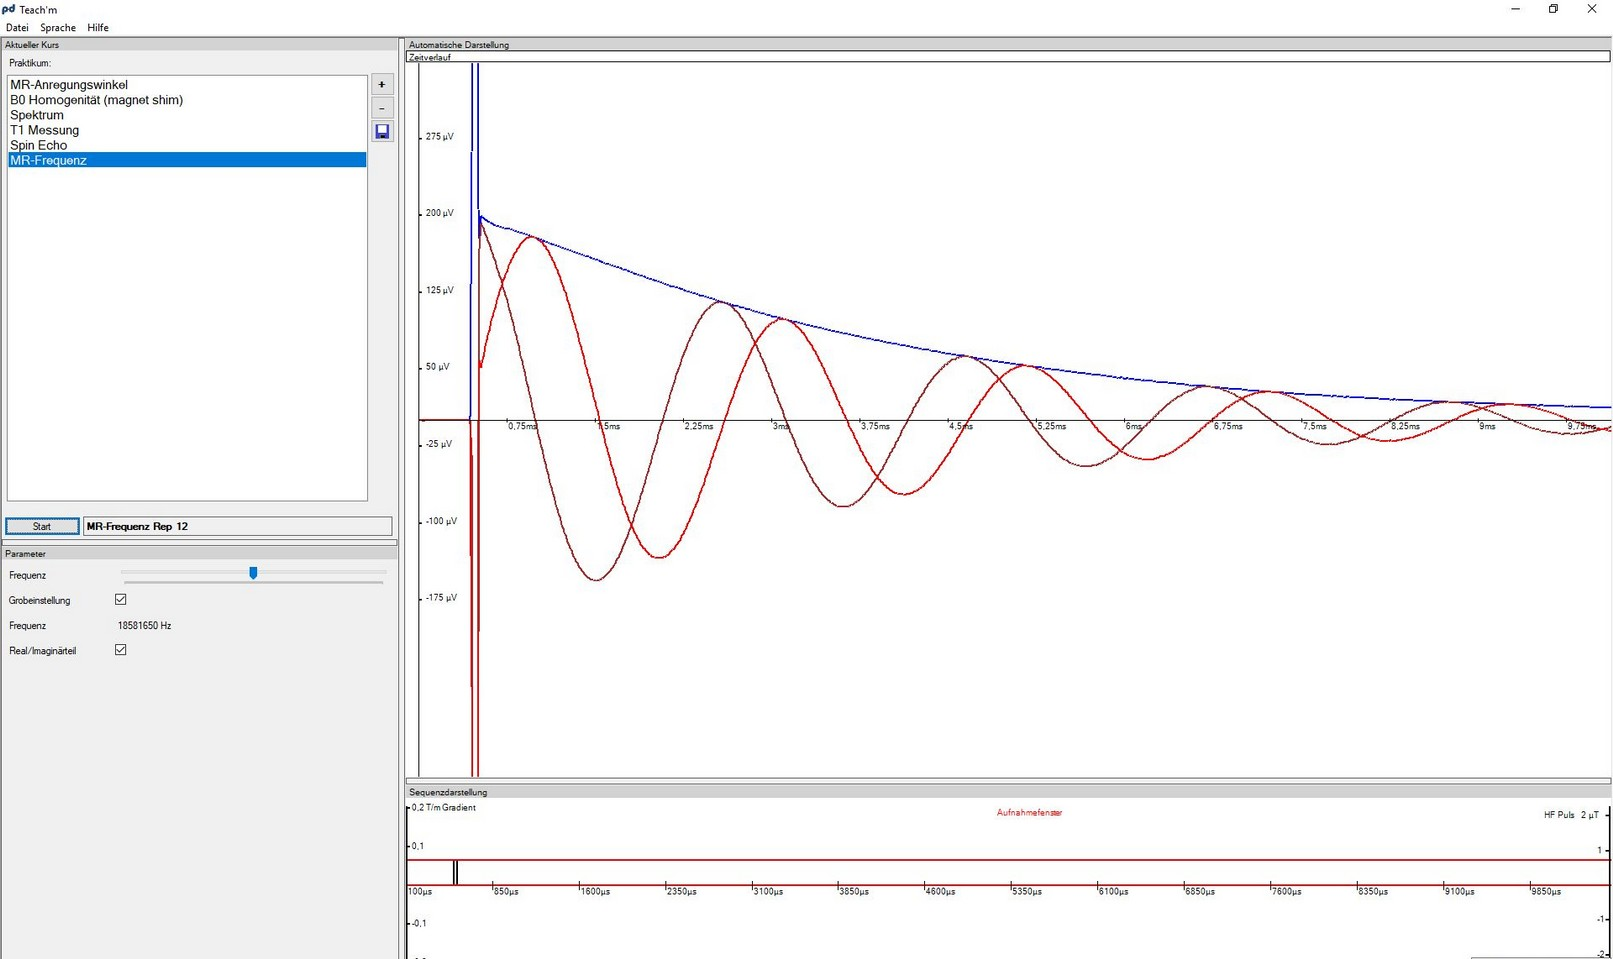Close the Teach'm window
Screen dimensions: 1613x959
(1592, 9)
